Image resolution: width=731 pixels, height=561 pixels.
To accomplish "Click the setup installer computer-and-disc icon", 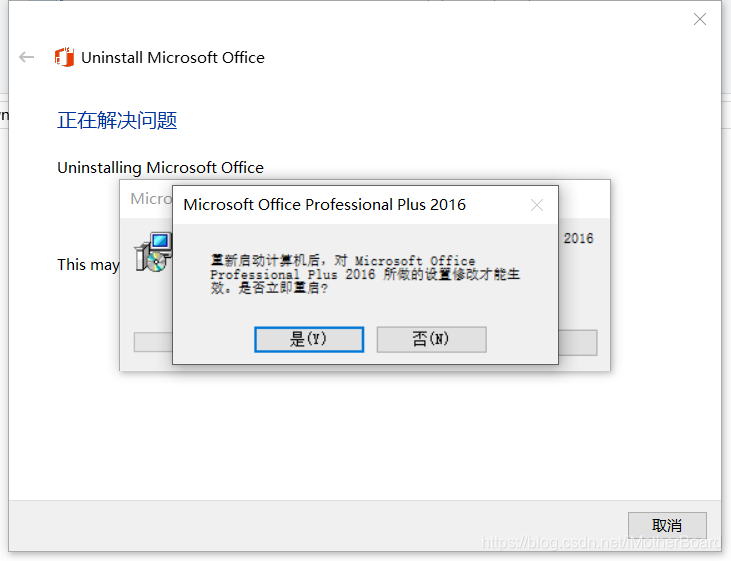I will pyautogui.click(x=153, y=252).
